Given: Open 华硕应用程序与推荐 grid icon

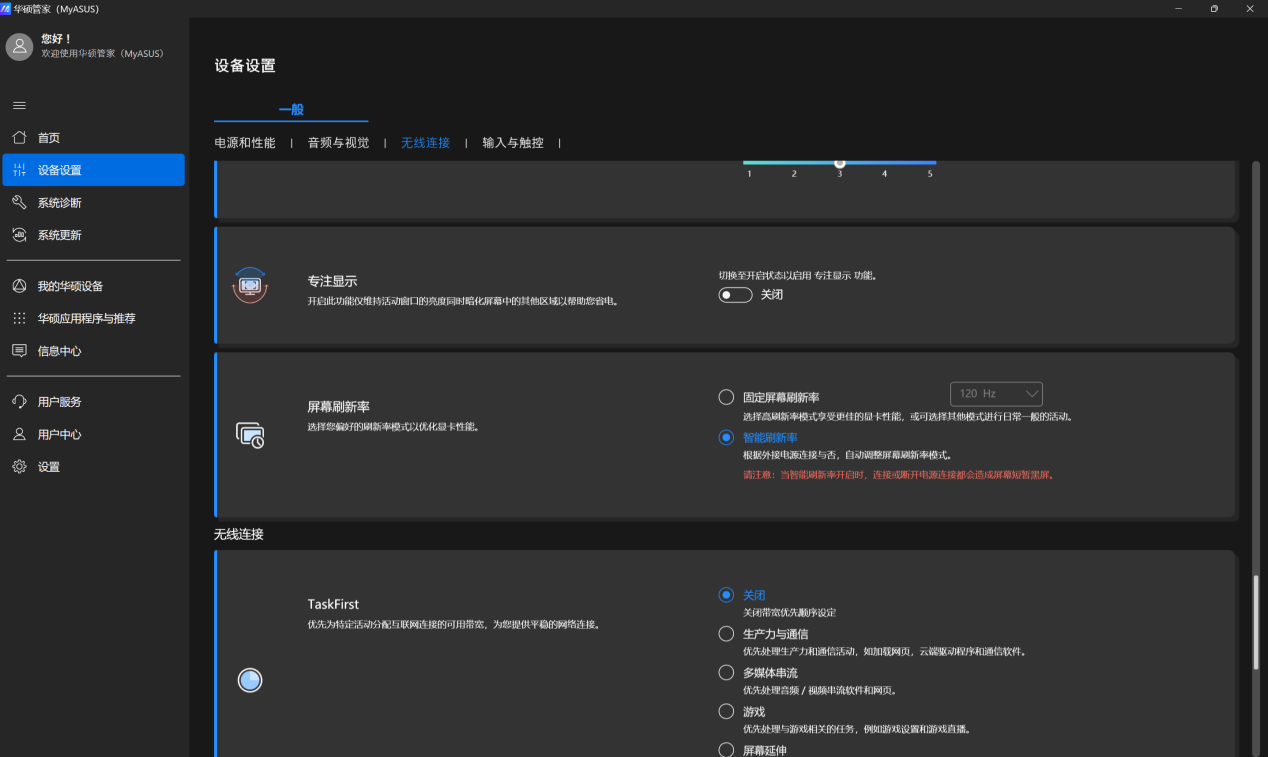Looking at the screenshot, I should (19, 318).
